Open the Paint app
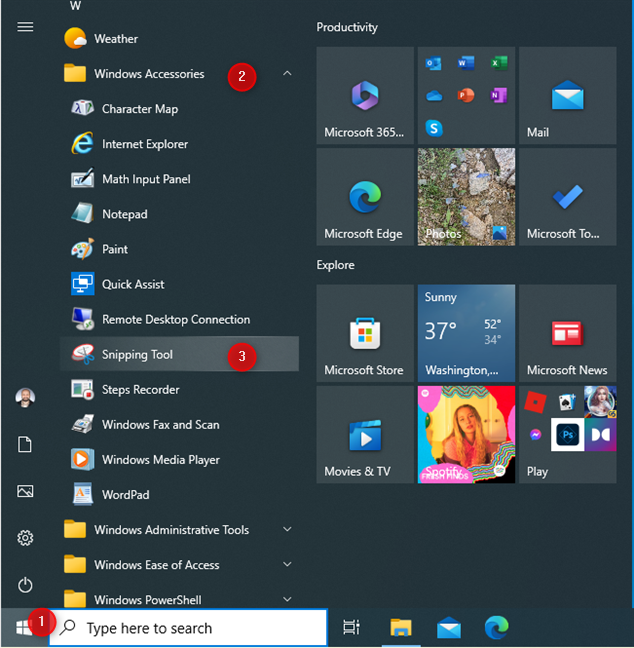This screenshot has width=634, height=648. click(115, 249)
